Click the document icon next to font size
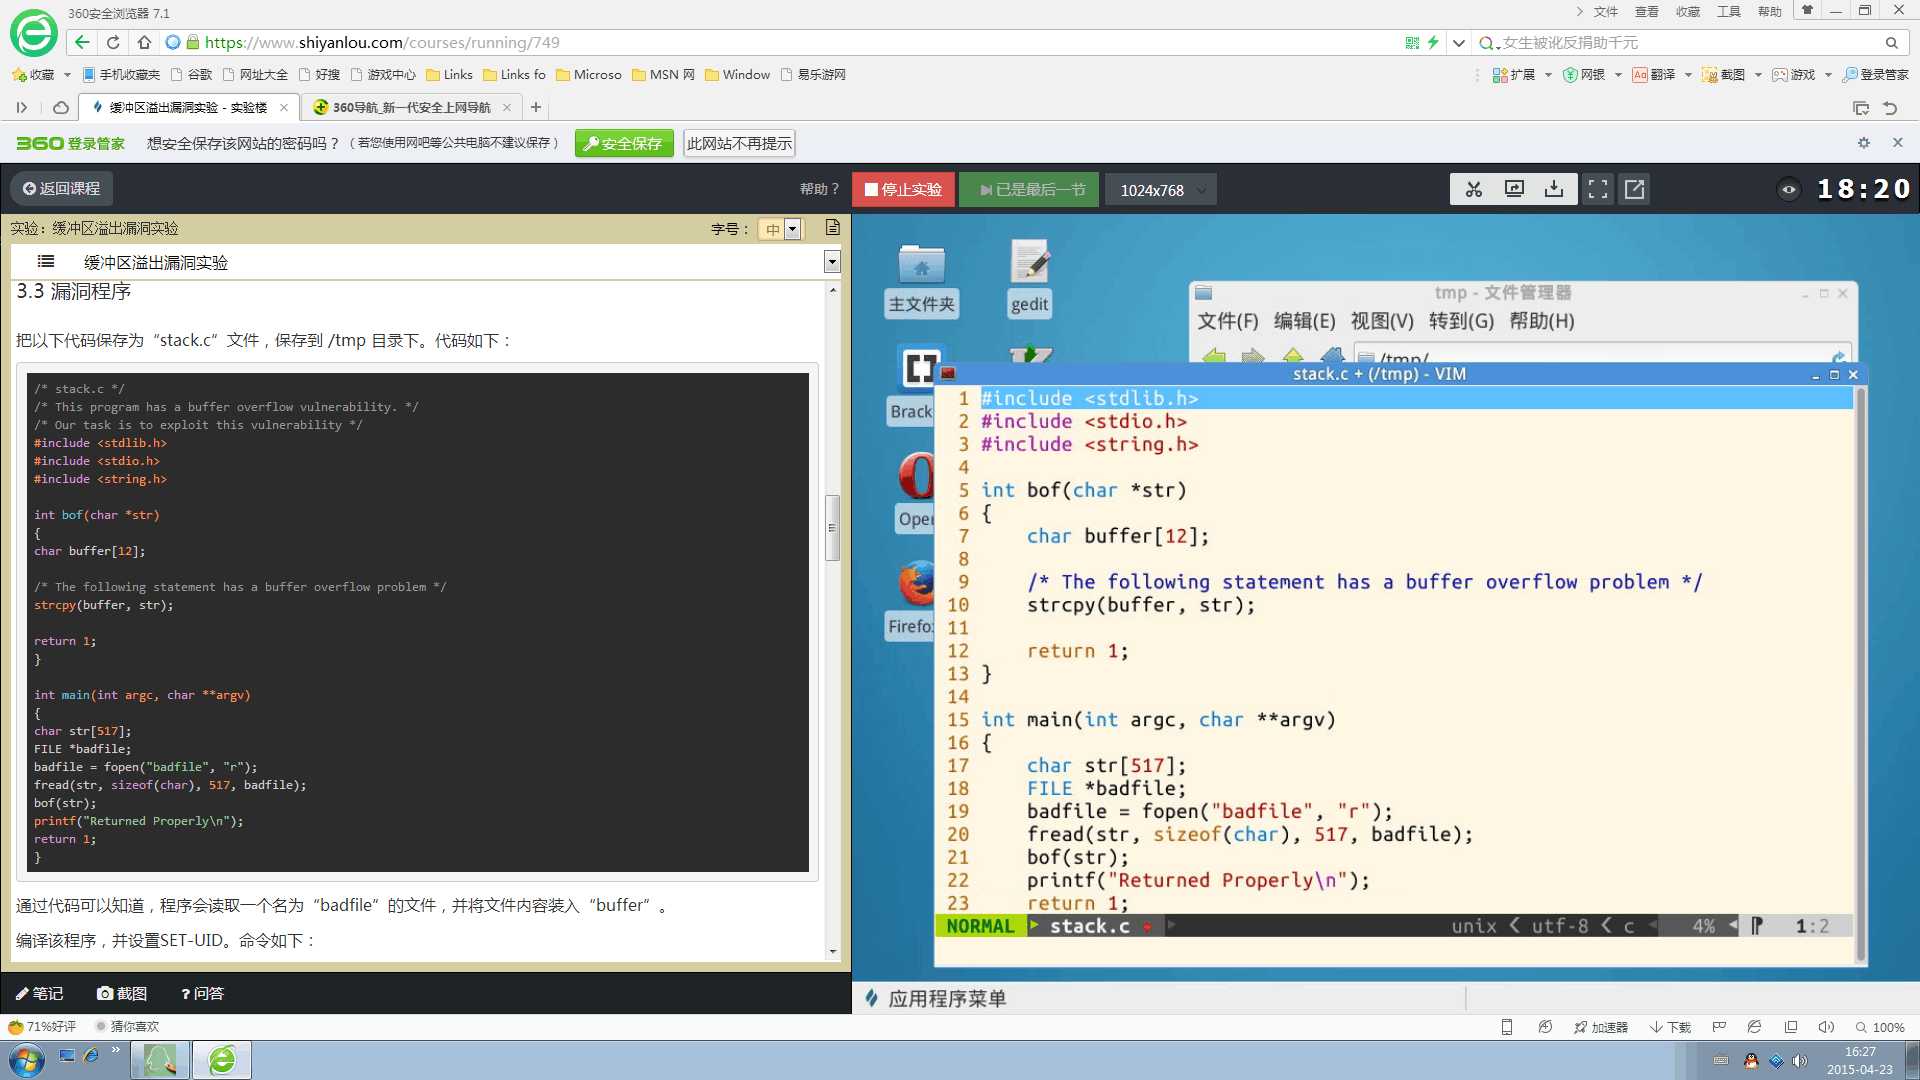Image resolution: width=1920 pixels, height=1080 pixels. click(832, 228)
